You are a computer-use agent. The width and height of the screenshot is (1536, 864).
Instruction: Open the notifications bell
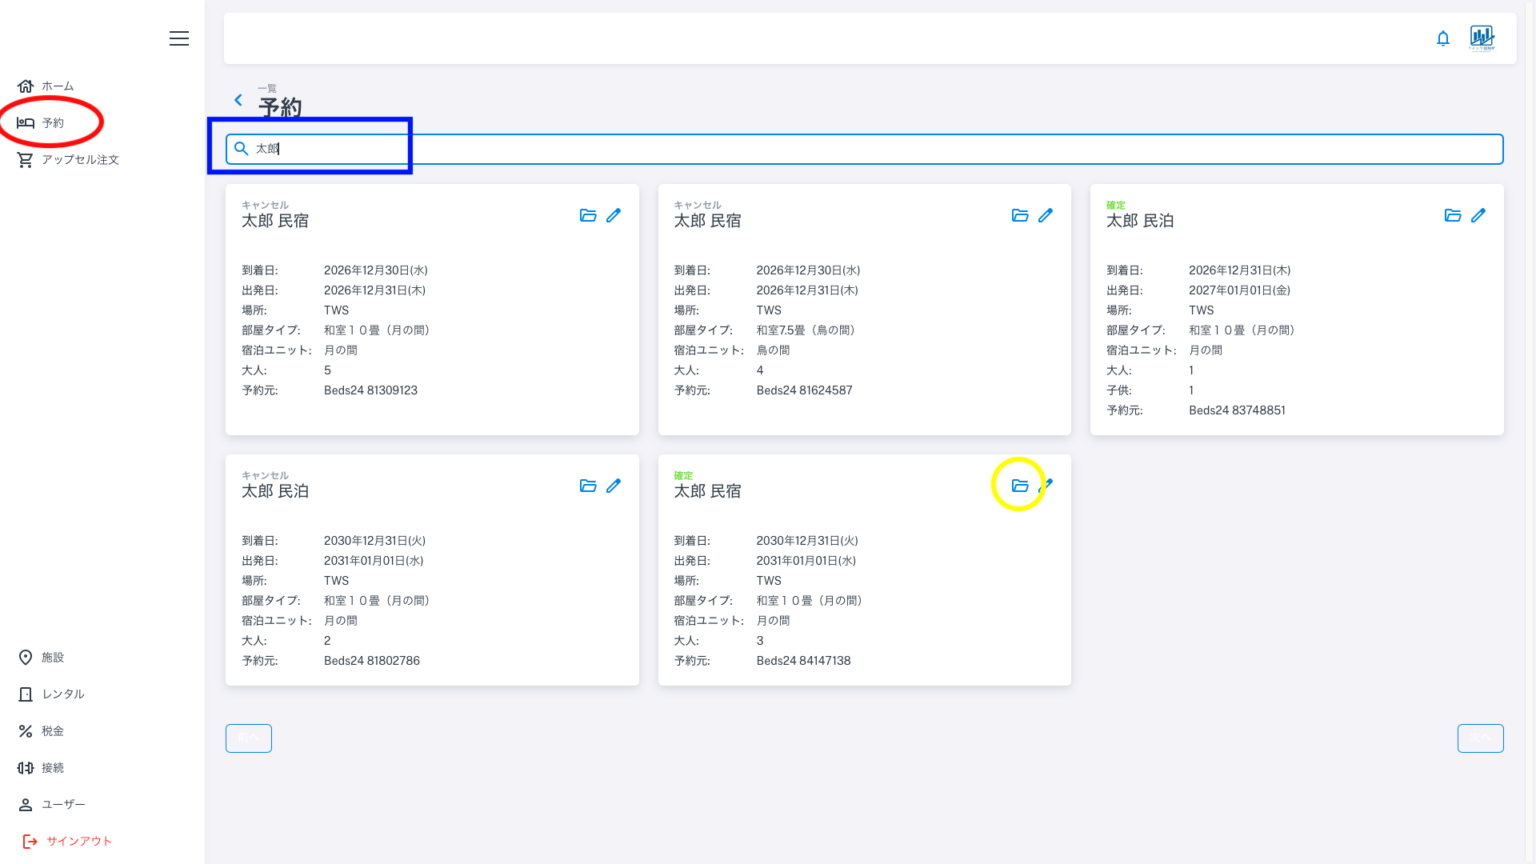point(1443,39)
